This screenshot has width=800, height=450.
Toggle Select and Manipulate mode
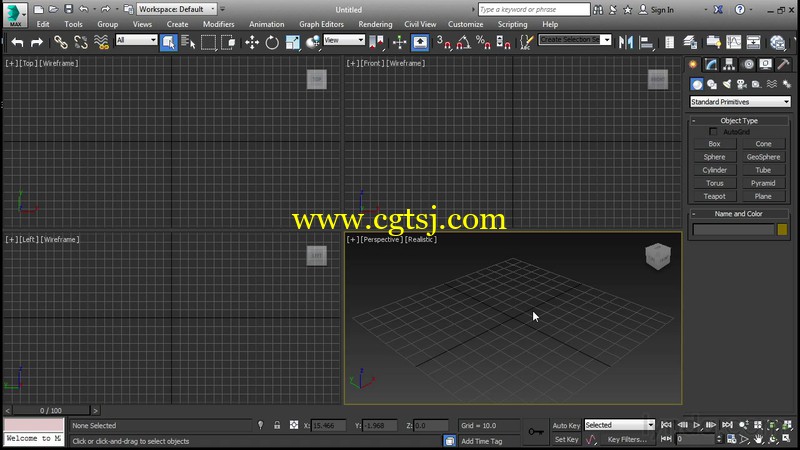tap(399, 42)
